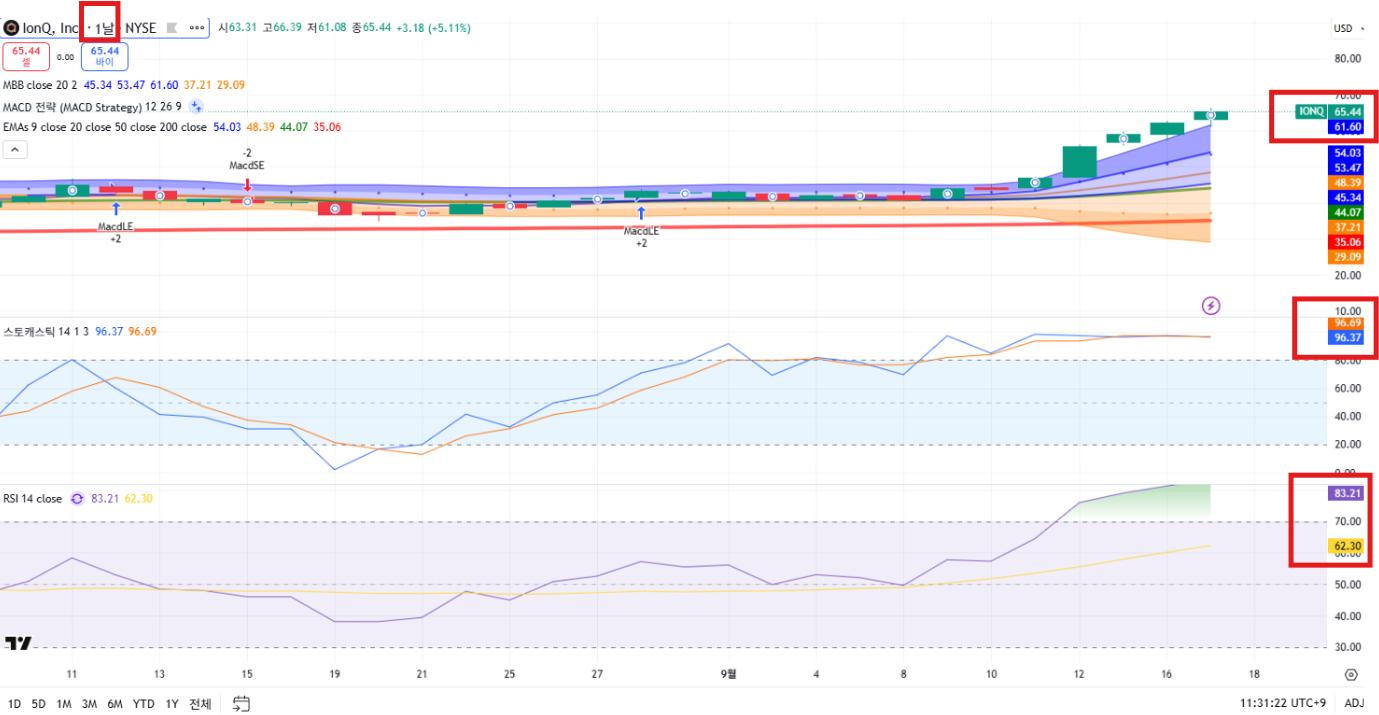The image size is (1379, 715).
Task: Click the red 65.44 셀 sell button
Action: tap(26, 56)
